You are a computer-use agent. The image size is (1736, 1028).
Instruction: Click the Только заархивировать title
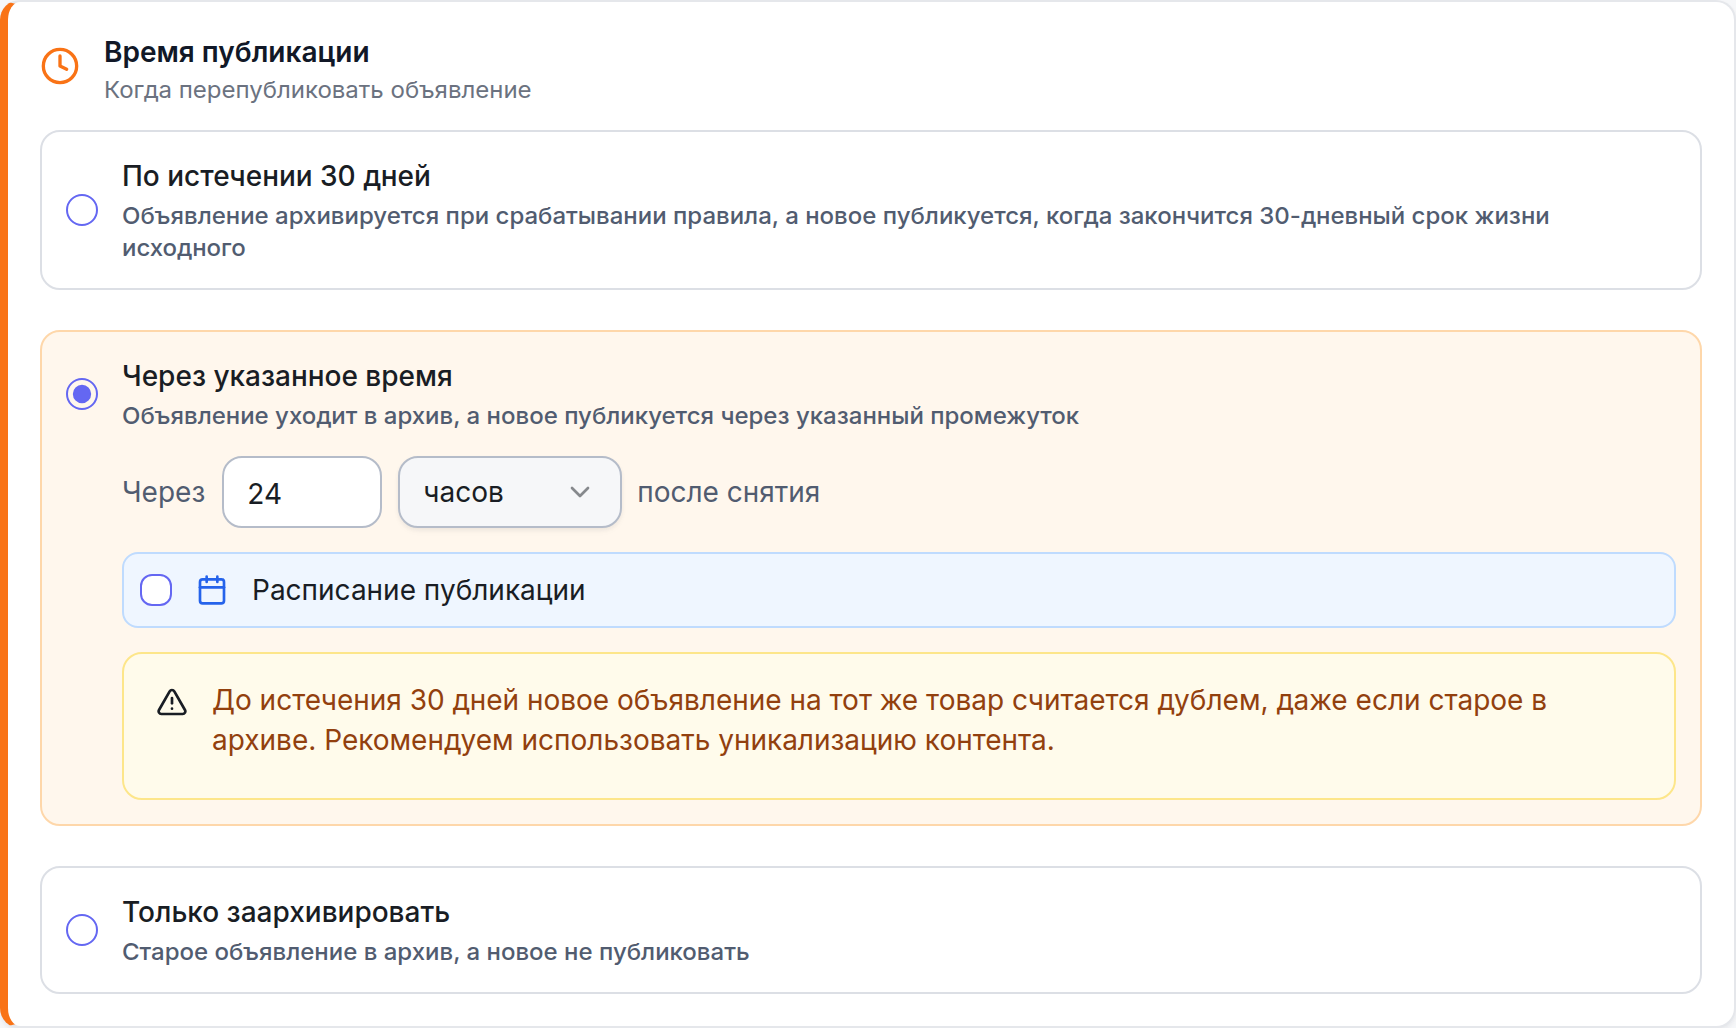pos(286,912)
